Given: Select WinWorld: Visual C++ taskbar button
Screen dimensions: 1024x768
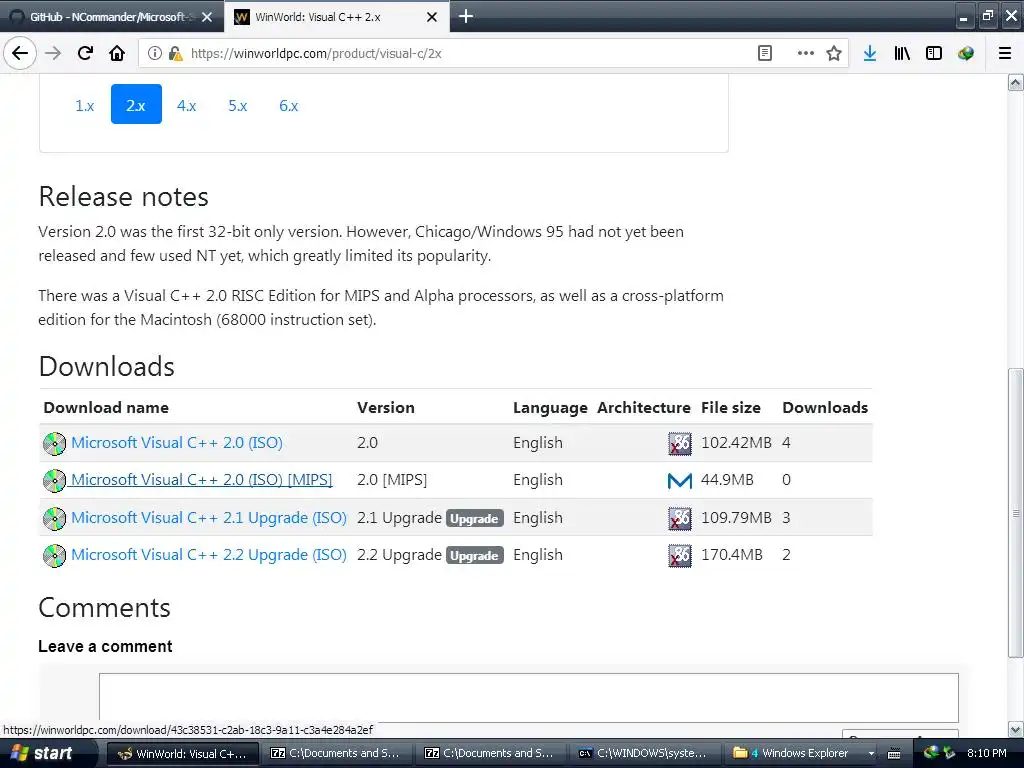Looking at the screenshot, I should click(x=182, y=754).
